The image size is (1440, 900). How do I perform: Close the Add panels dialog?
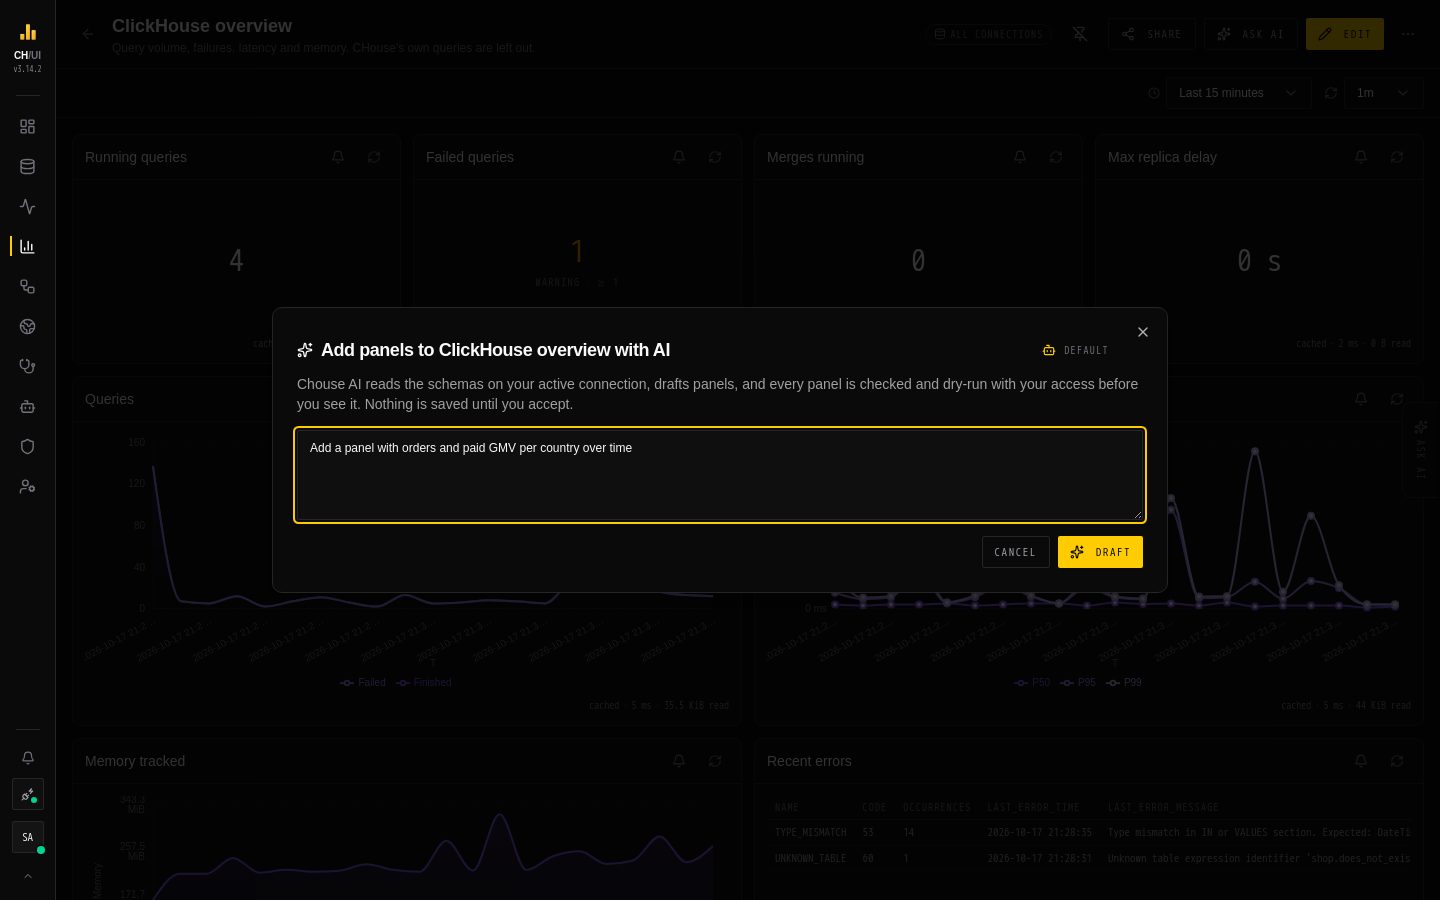click(x=1143, y=332)
